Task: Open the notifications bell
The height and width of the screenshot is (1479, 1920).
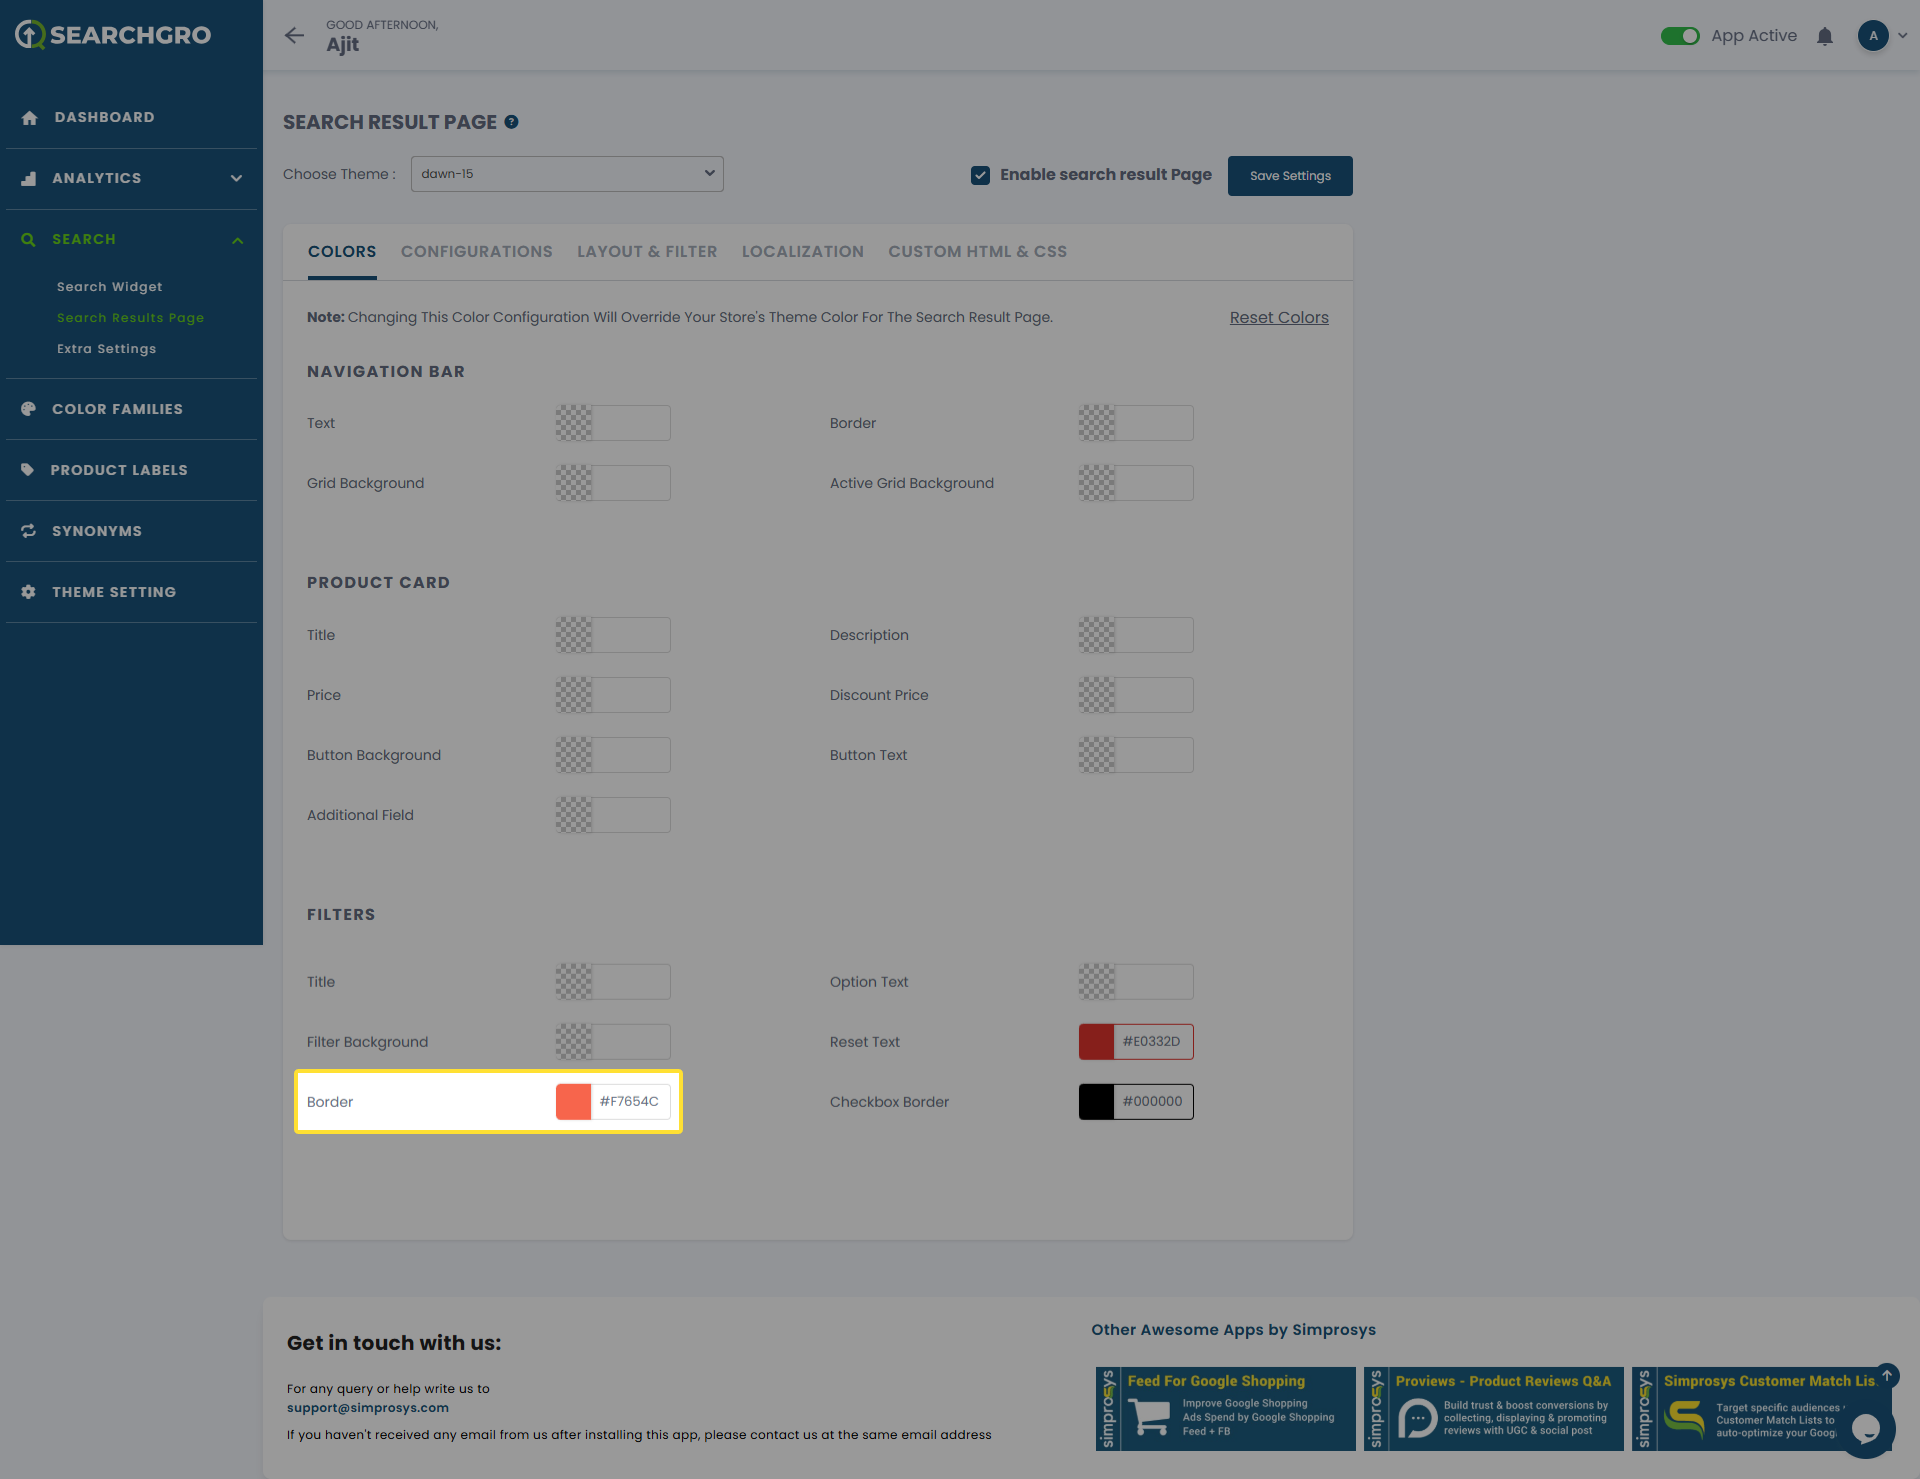Action: pyautogui.click(x=1824, y=36)
